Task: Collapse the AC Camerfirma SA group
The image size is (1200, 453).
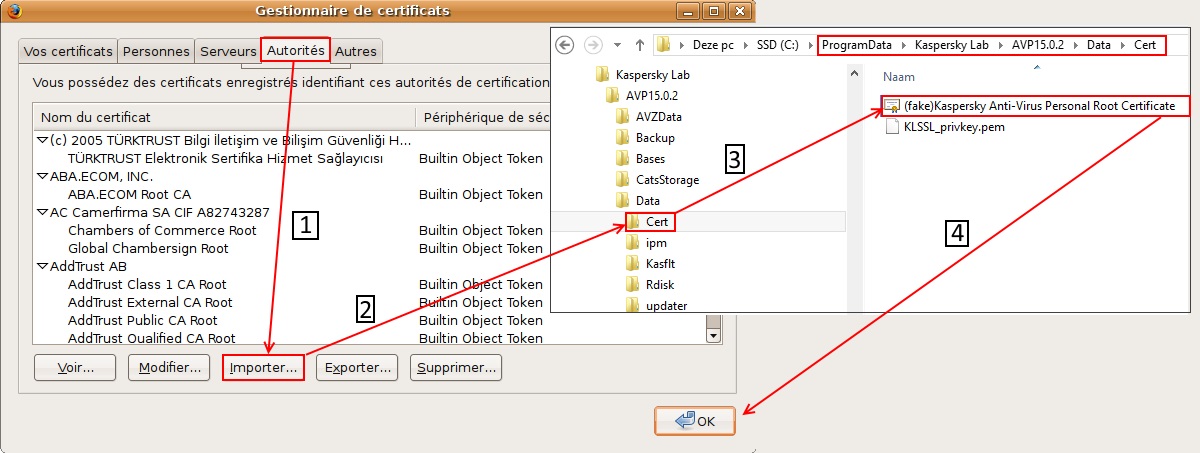Action: [x=42, y=213]
